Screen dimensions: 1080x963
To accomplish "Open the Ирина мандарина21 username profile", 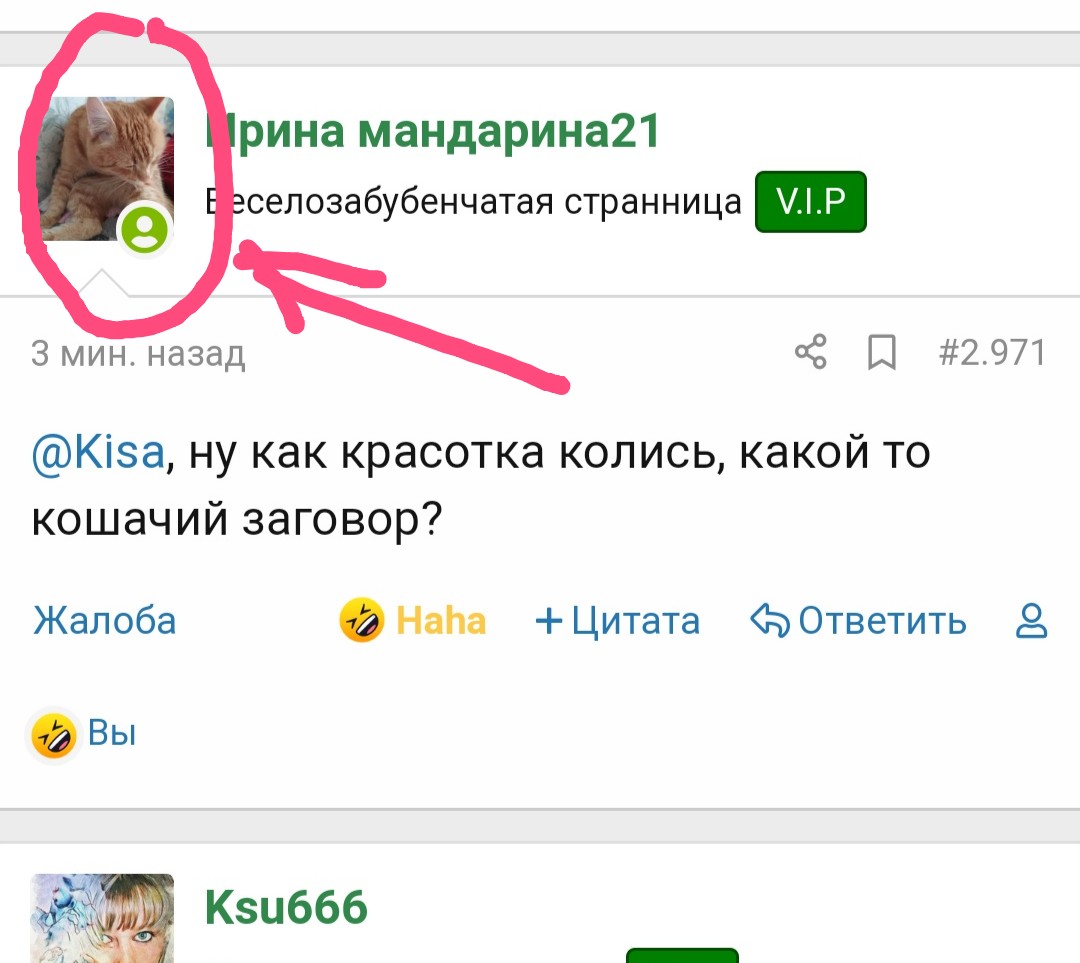I will pyautogui.click(x=433, y=131).
